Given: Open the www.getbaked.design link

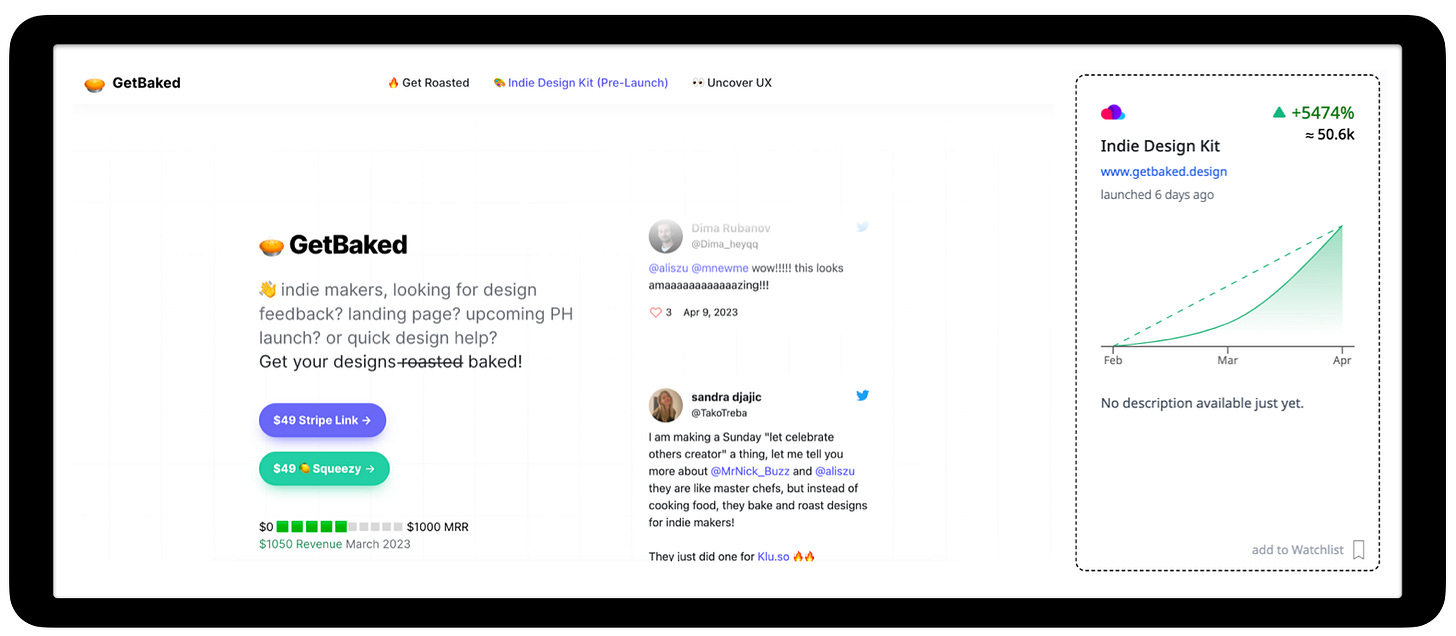Looking at the screenshot, I should click(x=1164, y=172).
